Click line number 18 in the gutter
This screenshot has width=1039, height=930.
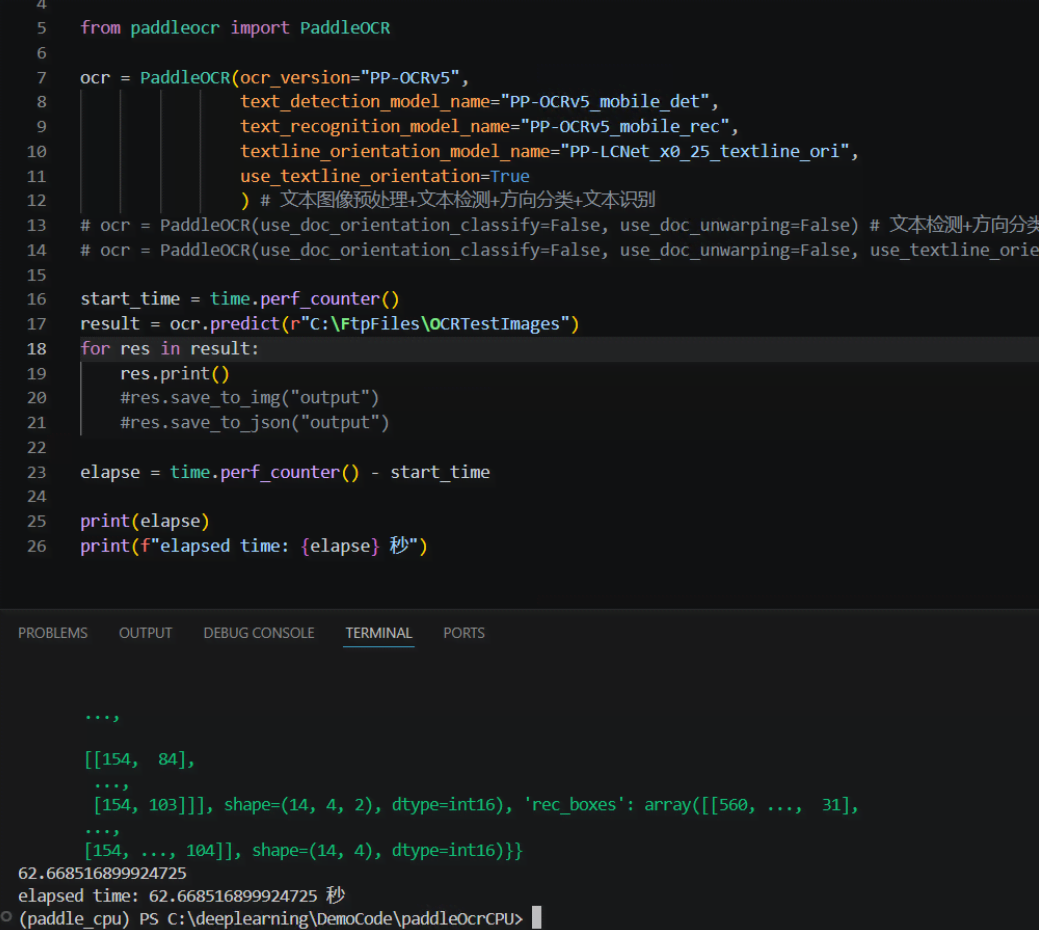coord(36,348)
